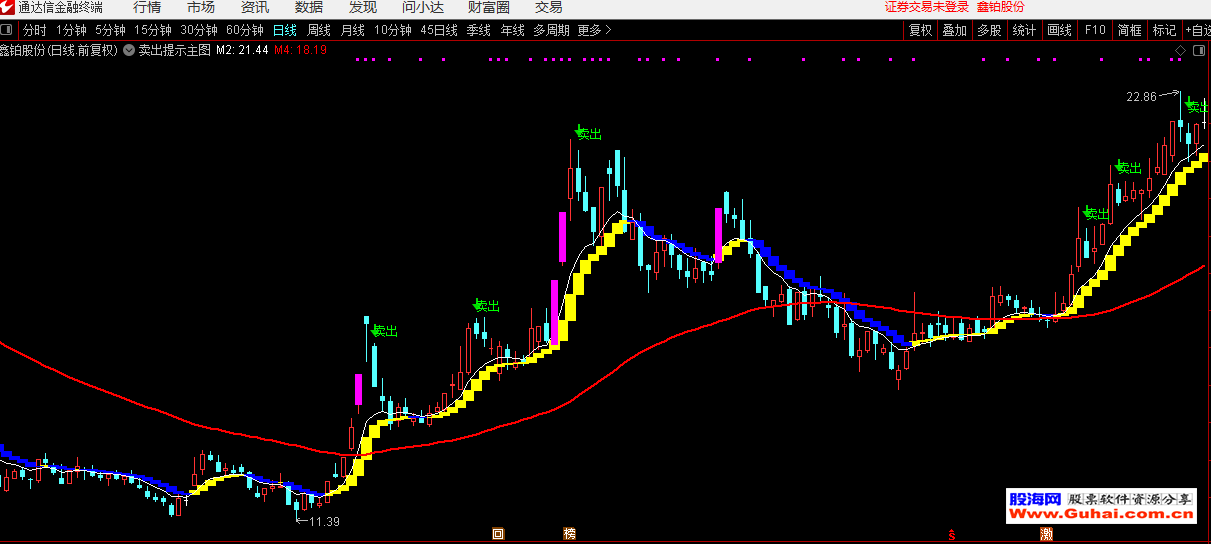
Task: Toggle the left panel icon beside 分时
Action: coord(9,30)
